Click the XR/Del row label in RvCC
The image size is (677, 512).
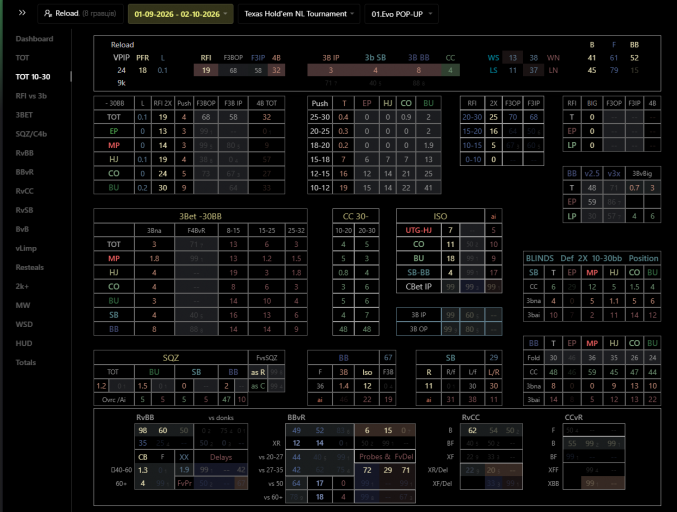[x=438, y=470]
